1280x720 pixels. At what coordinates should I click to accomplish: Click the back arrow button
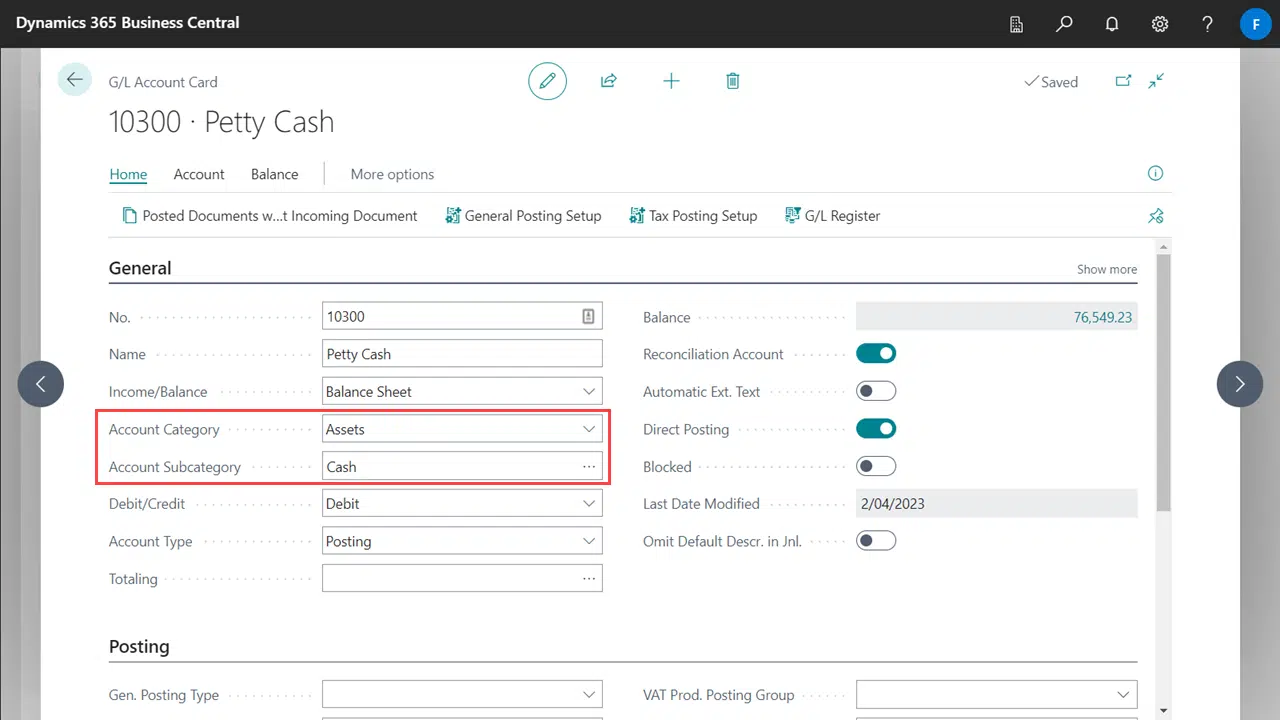[x=75, y=80]
